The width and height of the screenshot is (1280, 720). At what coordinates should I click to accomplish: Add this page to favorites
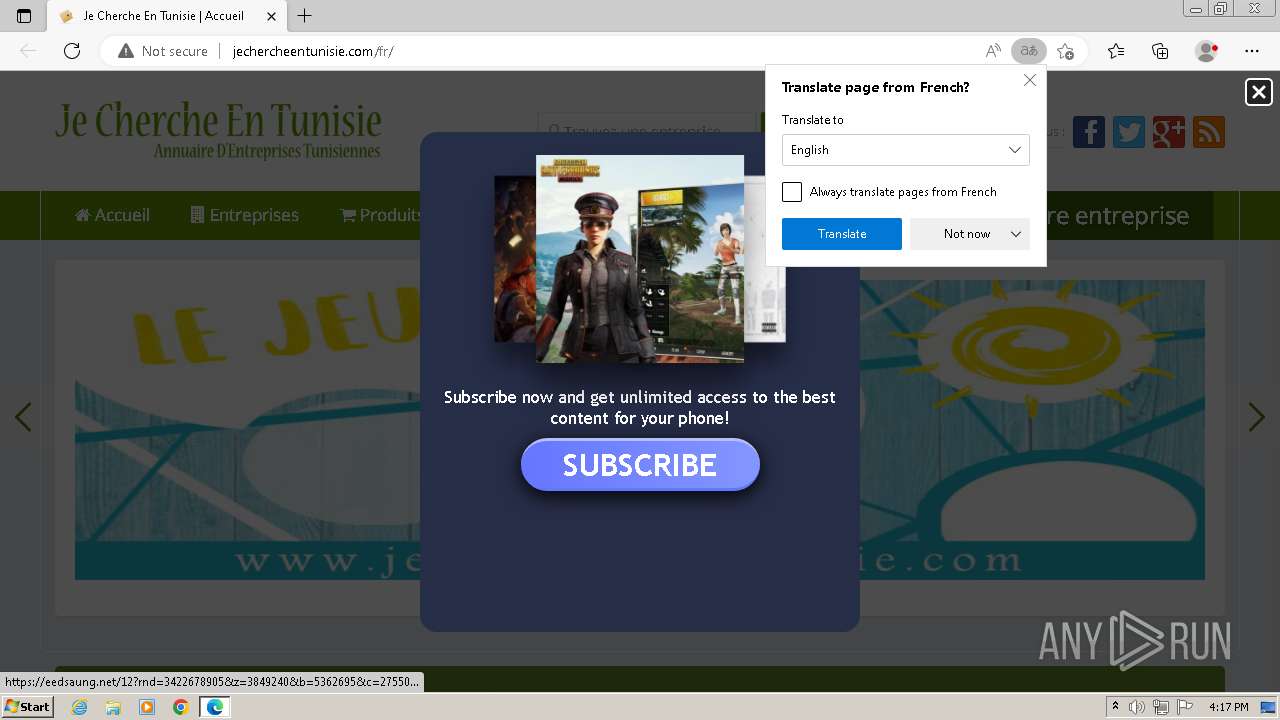coord(1065,51)
